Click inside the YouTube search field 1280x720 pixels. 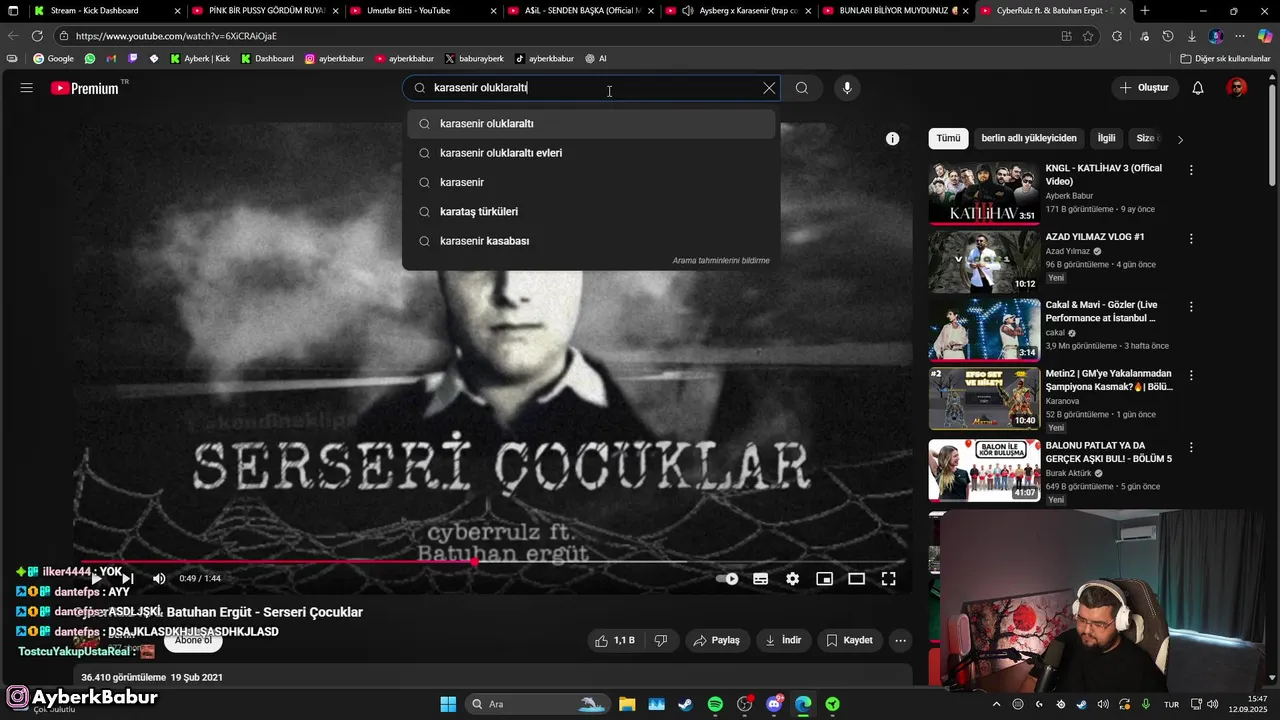click(x=590, y=88)
